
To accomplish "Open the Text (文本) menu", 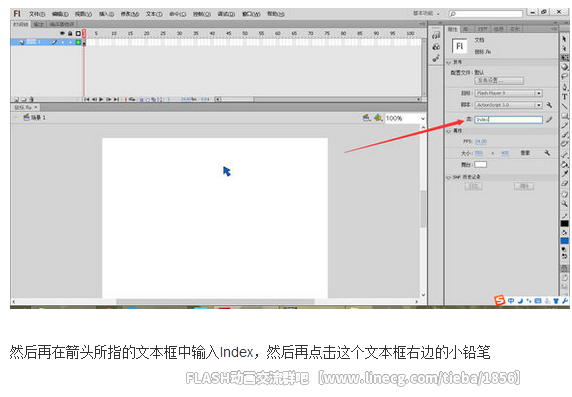I will (154, 14).
